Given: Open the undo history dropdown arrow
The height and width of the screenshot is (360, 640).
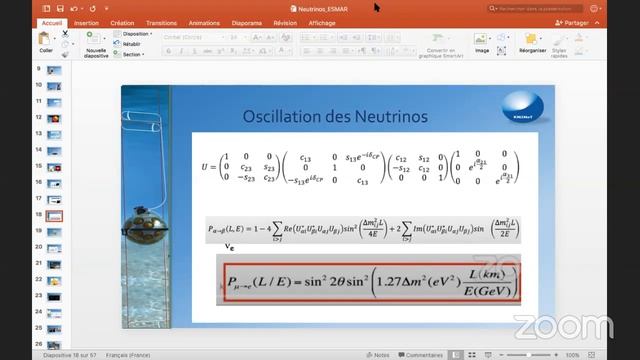Looking at the screenshot, I should click(82, 9).
